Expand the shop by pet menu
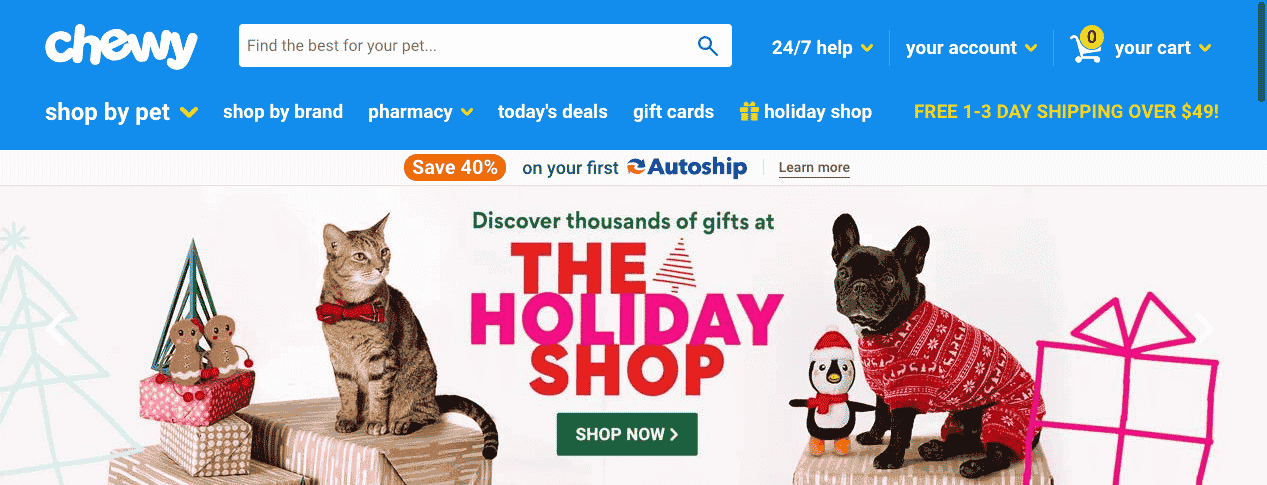 [x=121, y=112]
